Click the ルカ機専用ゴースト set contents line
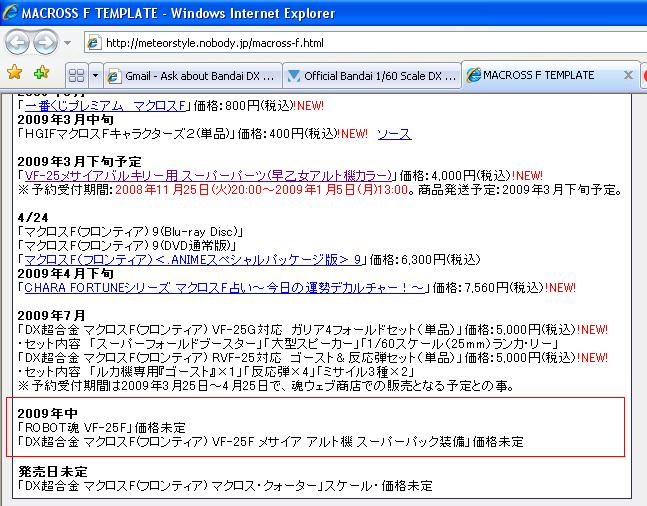The height and width of the screenshot is (506, 647). (216, 371)
